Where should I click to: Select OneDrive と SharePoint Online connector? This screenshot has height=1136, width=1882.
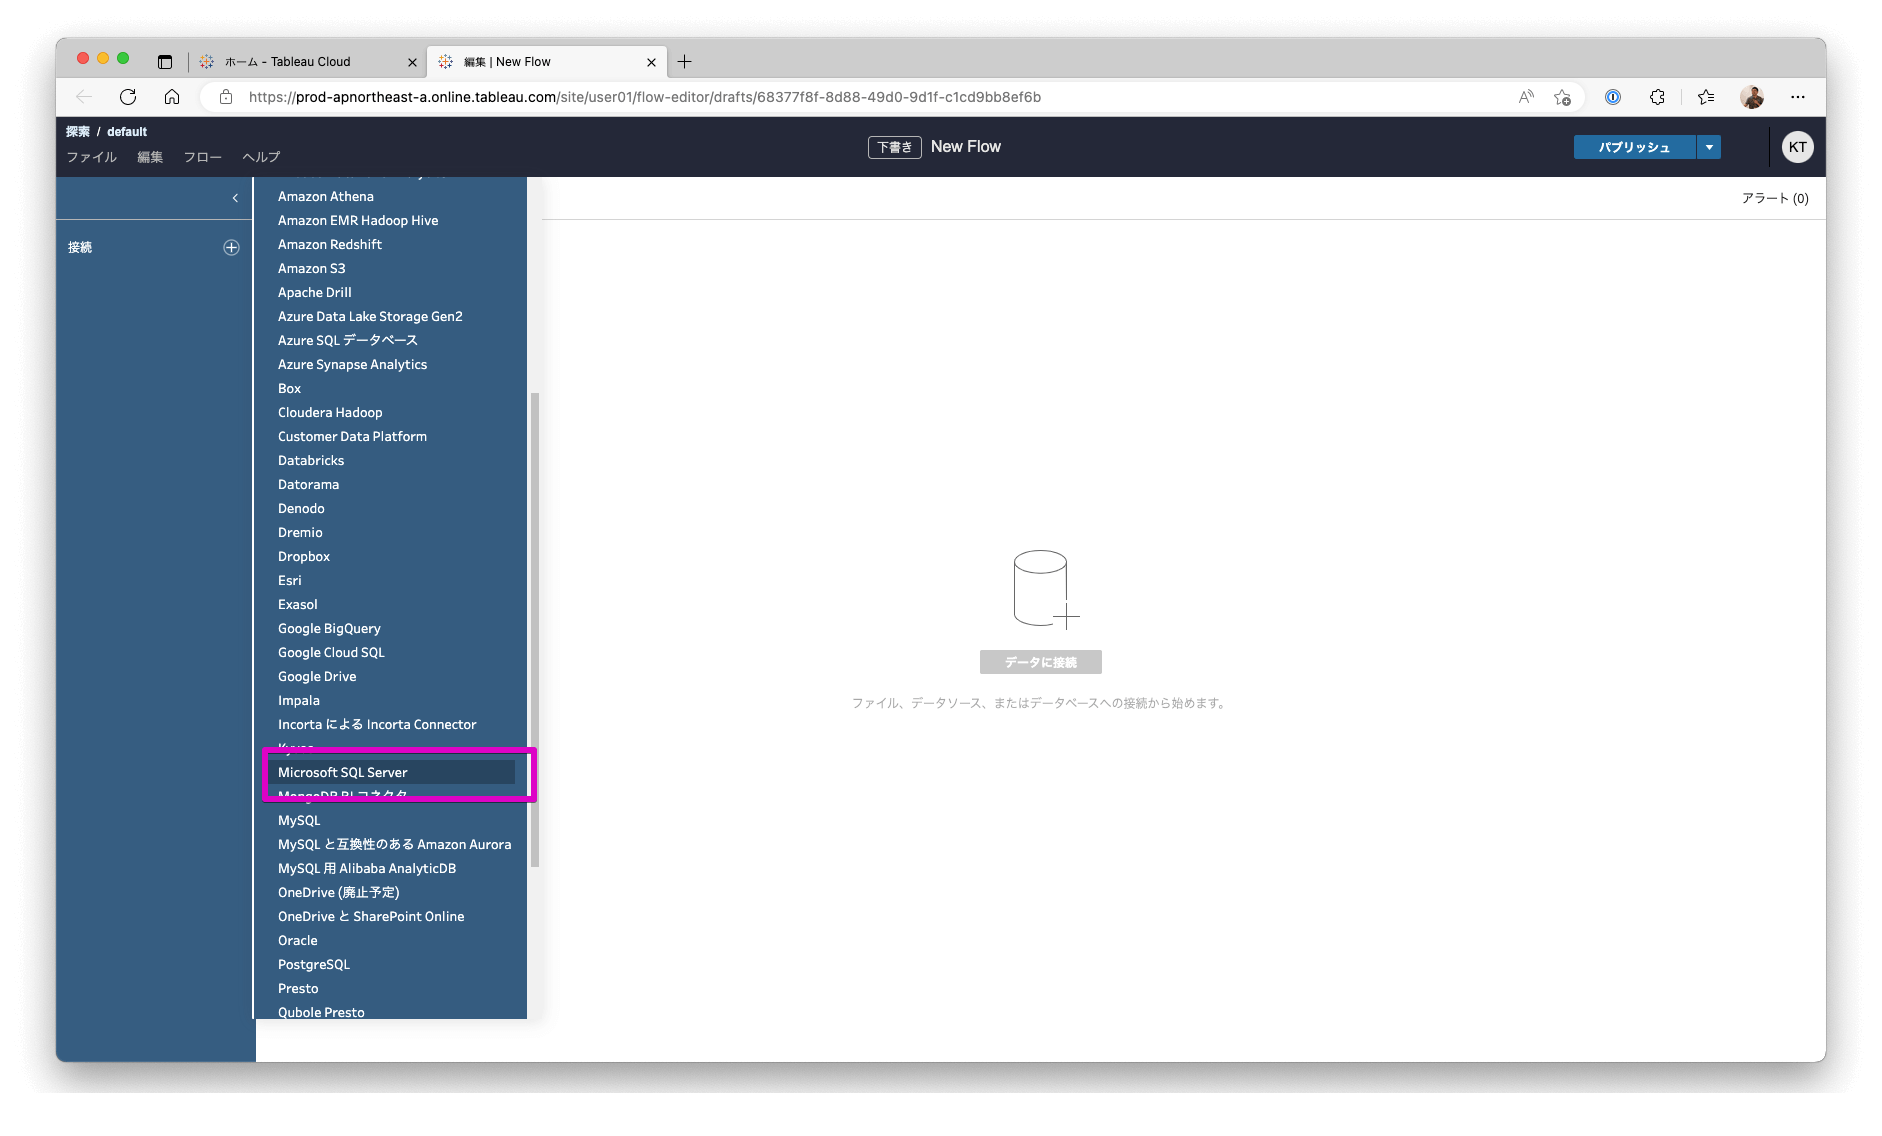(391, 916)
